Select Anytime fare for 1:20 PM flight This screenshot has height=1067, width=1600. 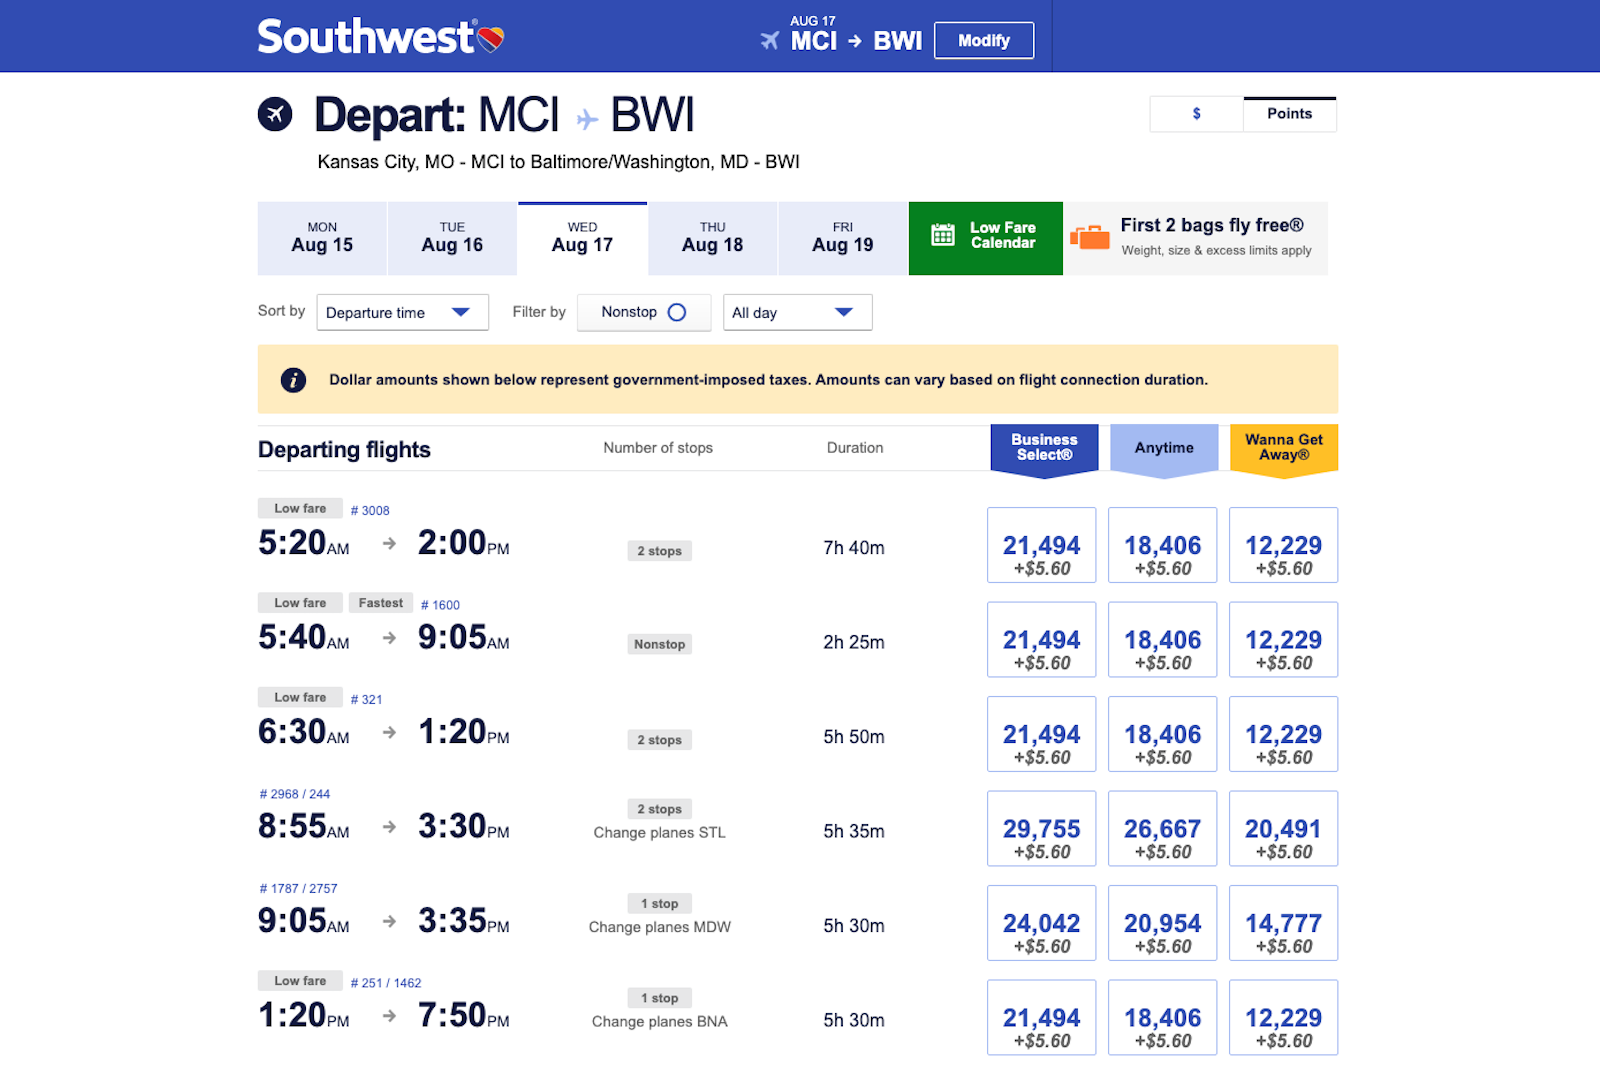[x=1163, y=1018]
